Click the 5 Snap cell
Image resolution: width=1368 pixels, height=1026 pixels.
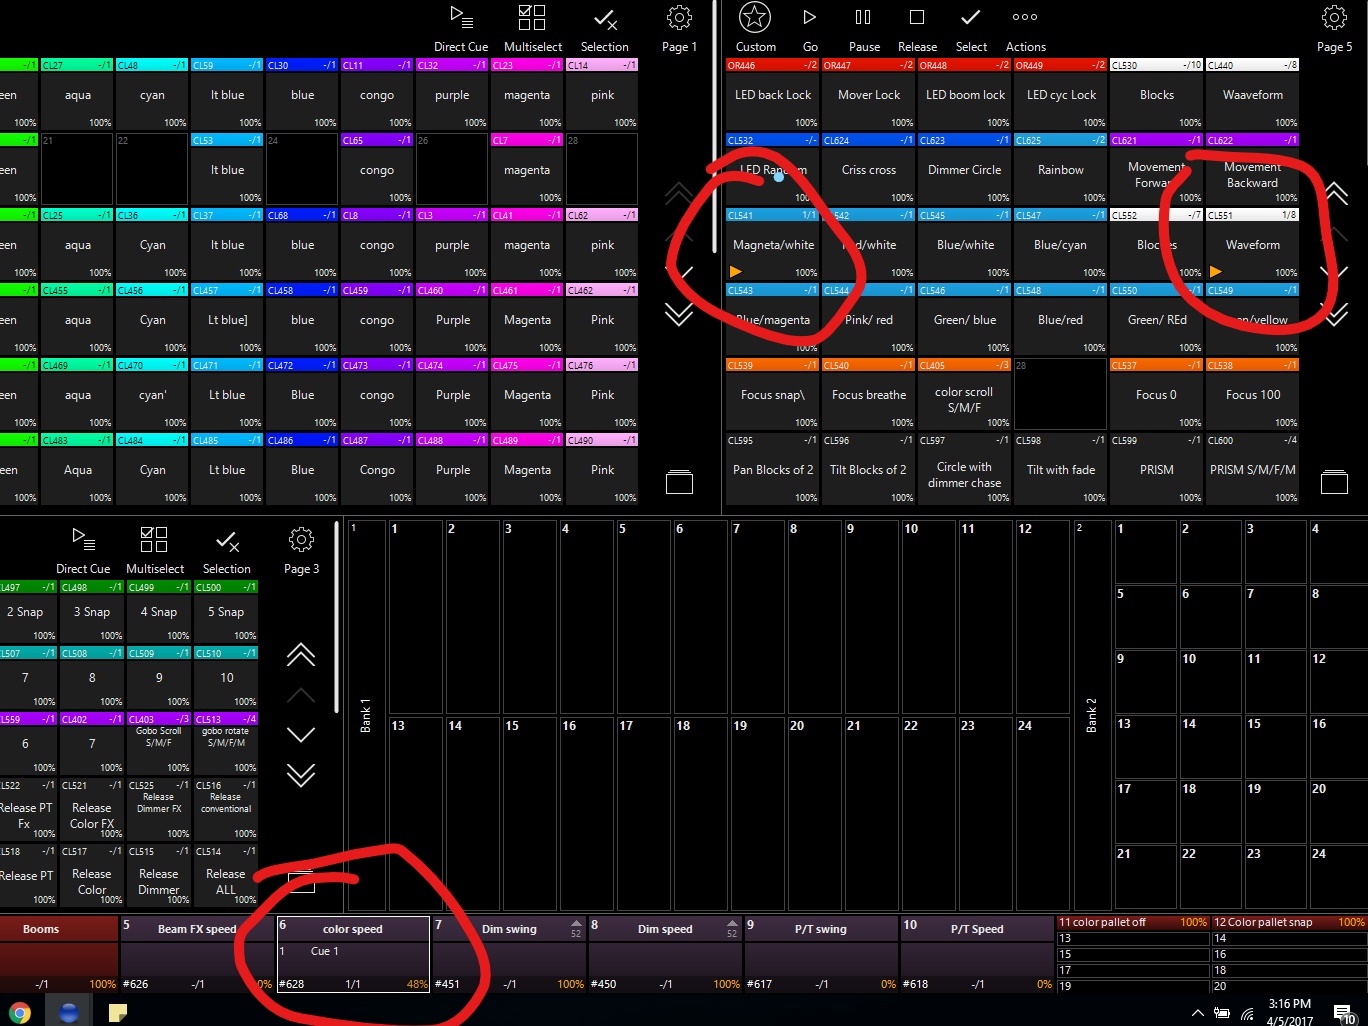(225, 611)
